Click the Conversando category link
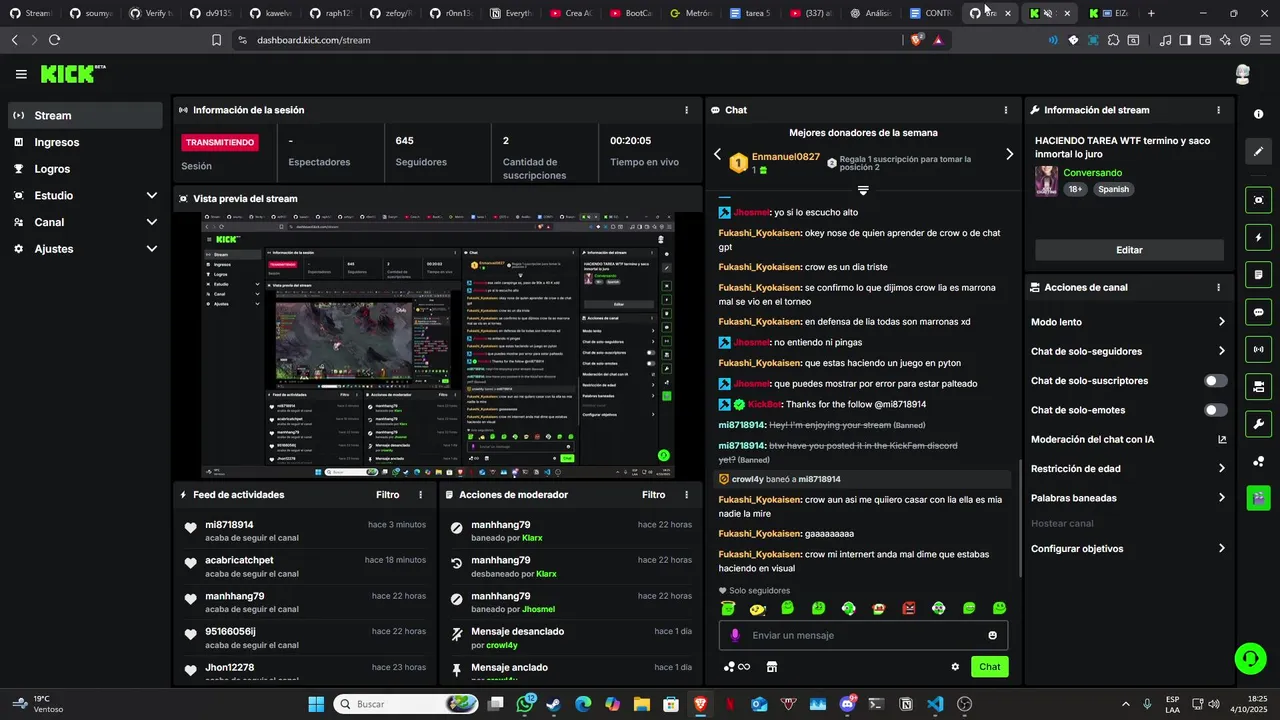Viewport: 1280px width, 720px height. (x=1092, y=173)
